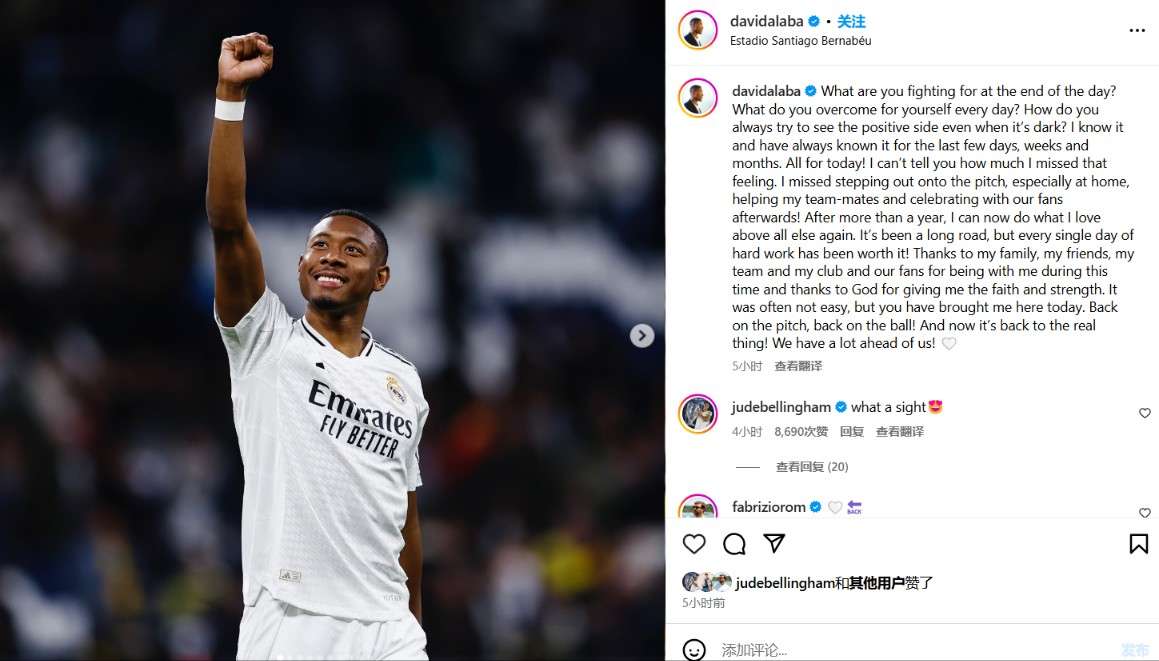The height and width of the screenshot is (661, 1159).
Task: Like fabriziorom's comment
Action: point(1144,512)
